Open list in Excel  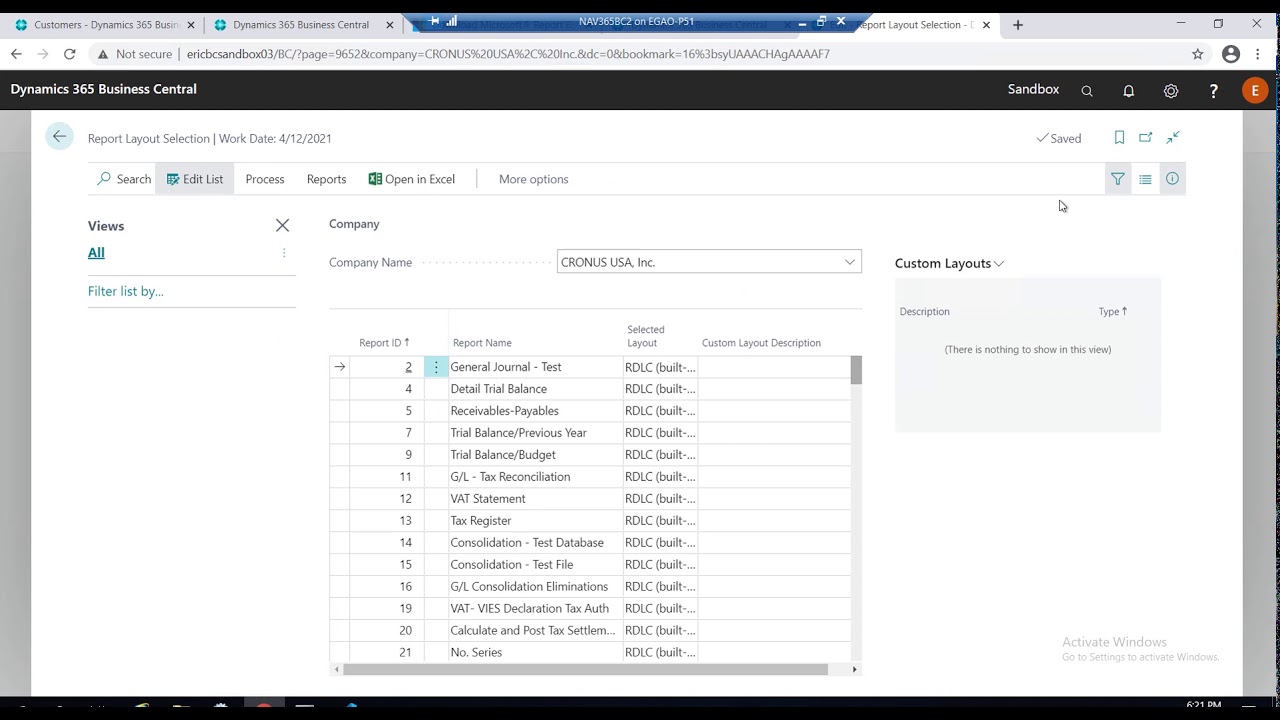point(411,179)
